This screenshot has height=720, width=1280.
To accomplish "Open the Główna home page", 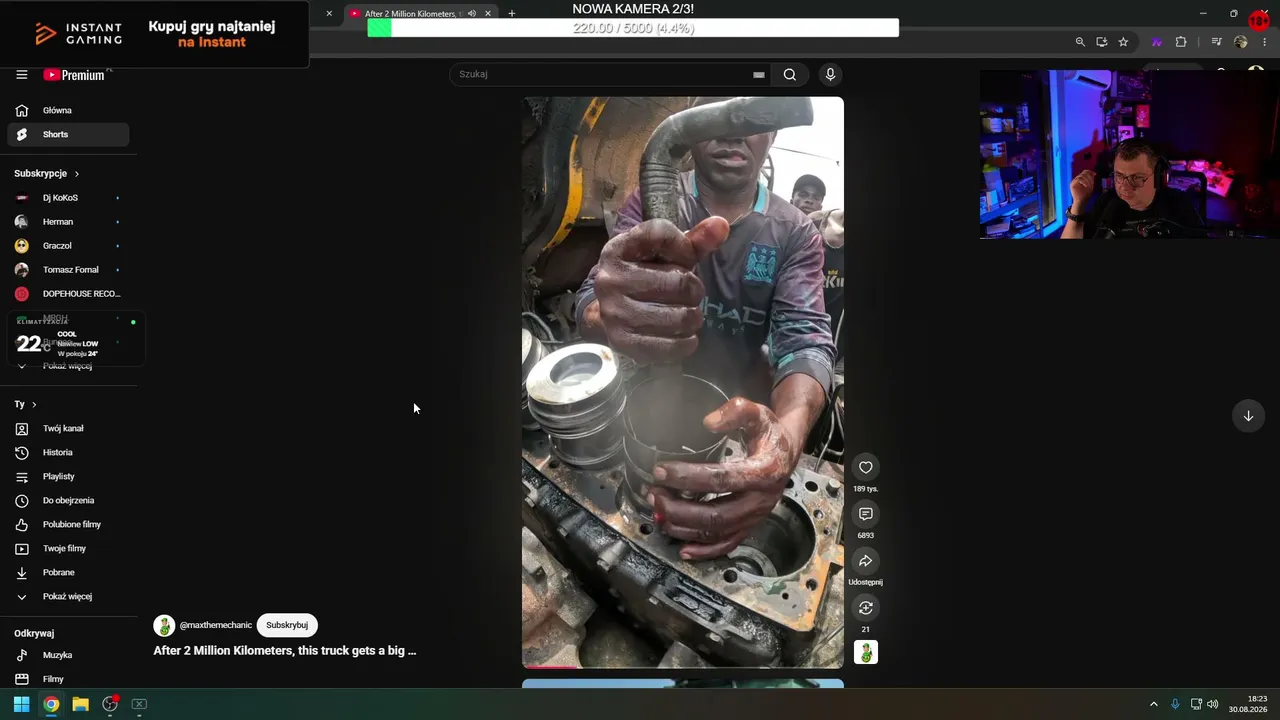I will tap(68, 110).
